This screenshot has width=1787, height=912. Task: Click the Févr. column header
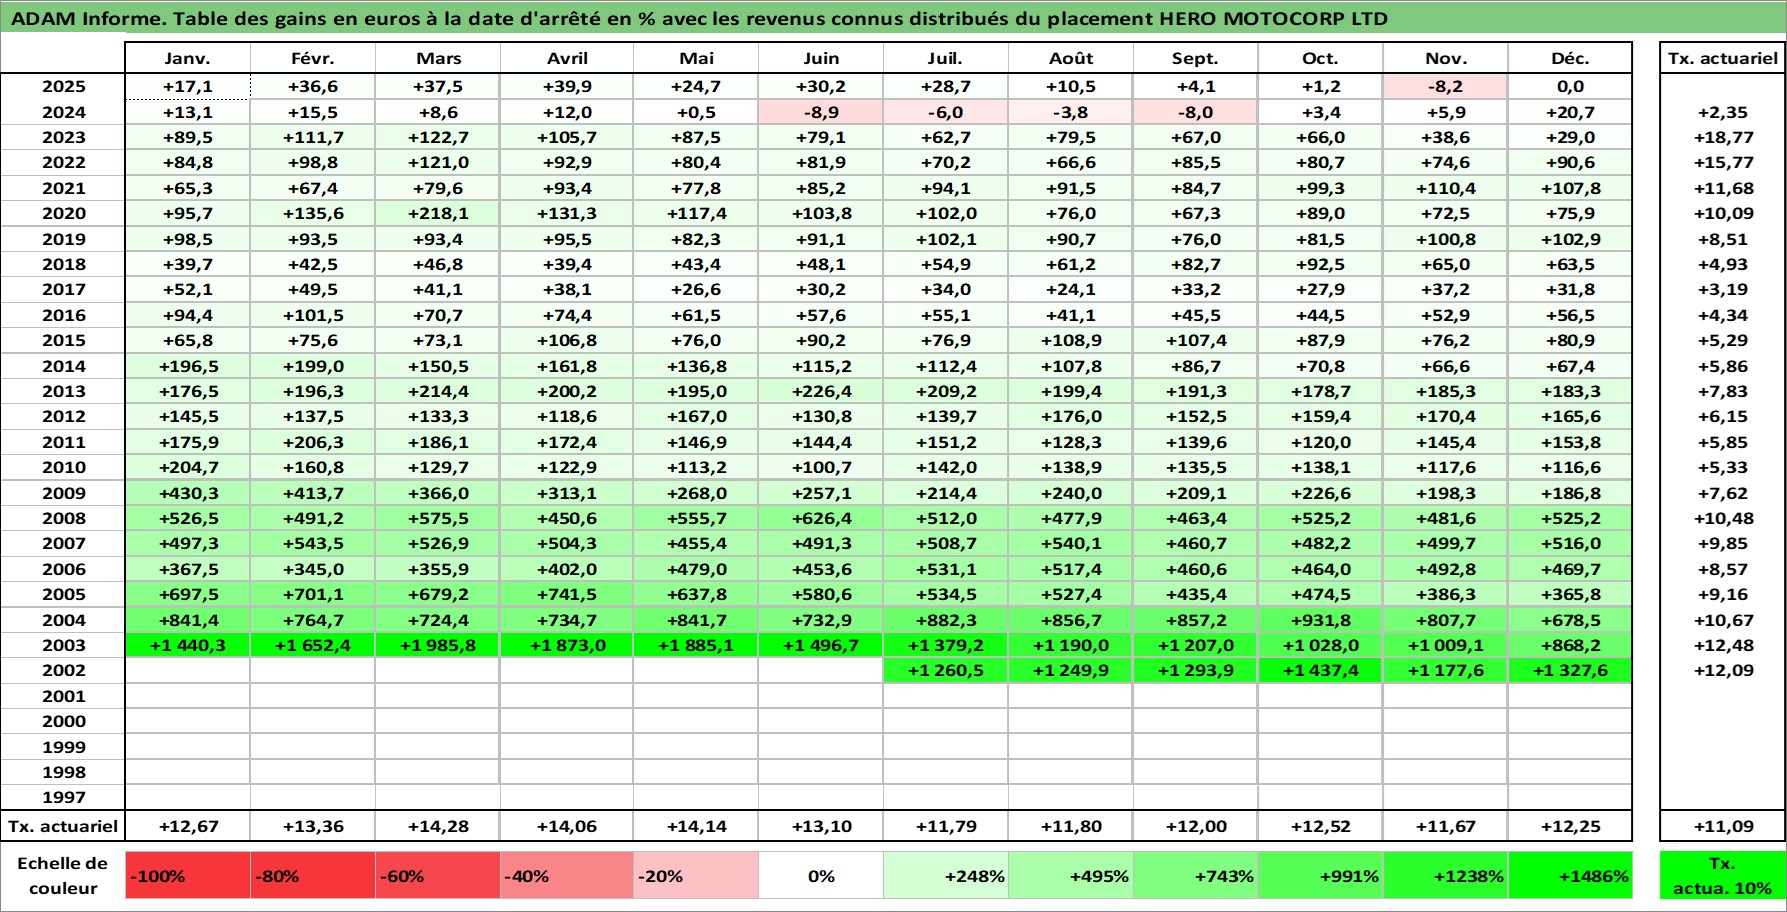click(313, 58)
